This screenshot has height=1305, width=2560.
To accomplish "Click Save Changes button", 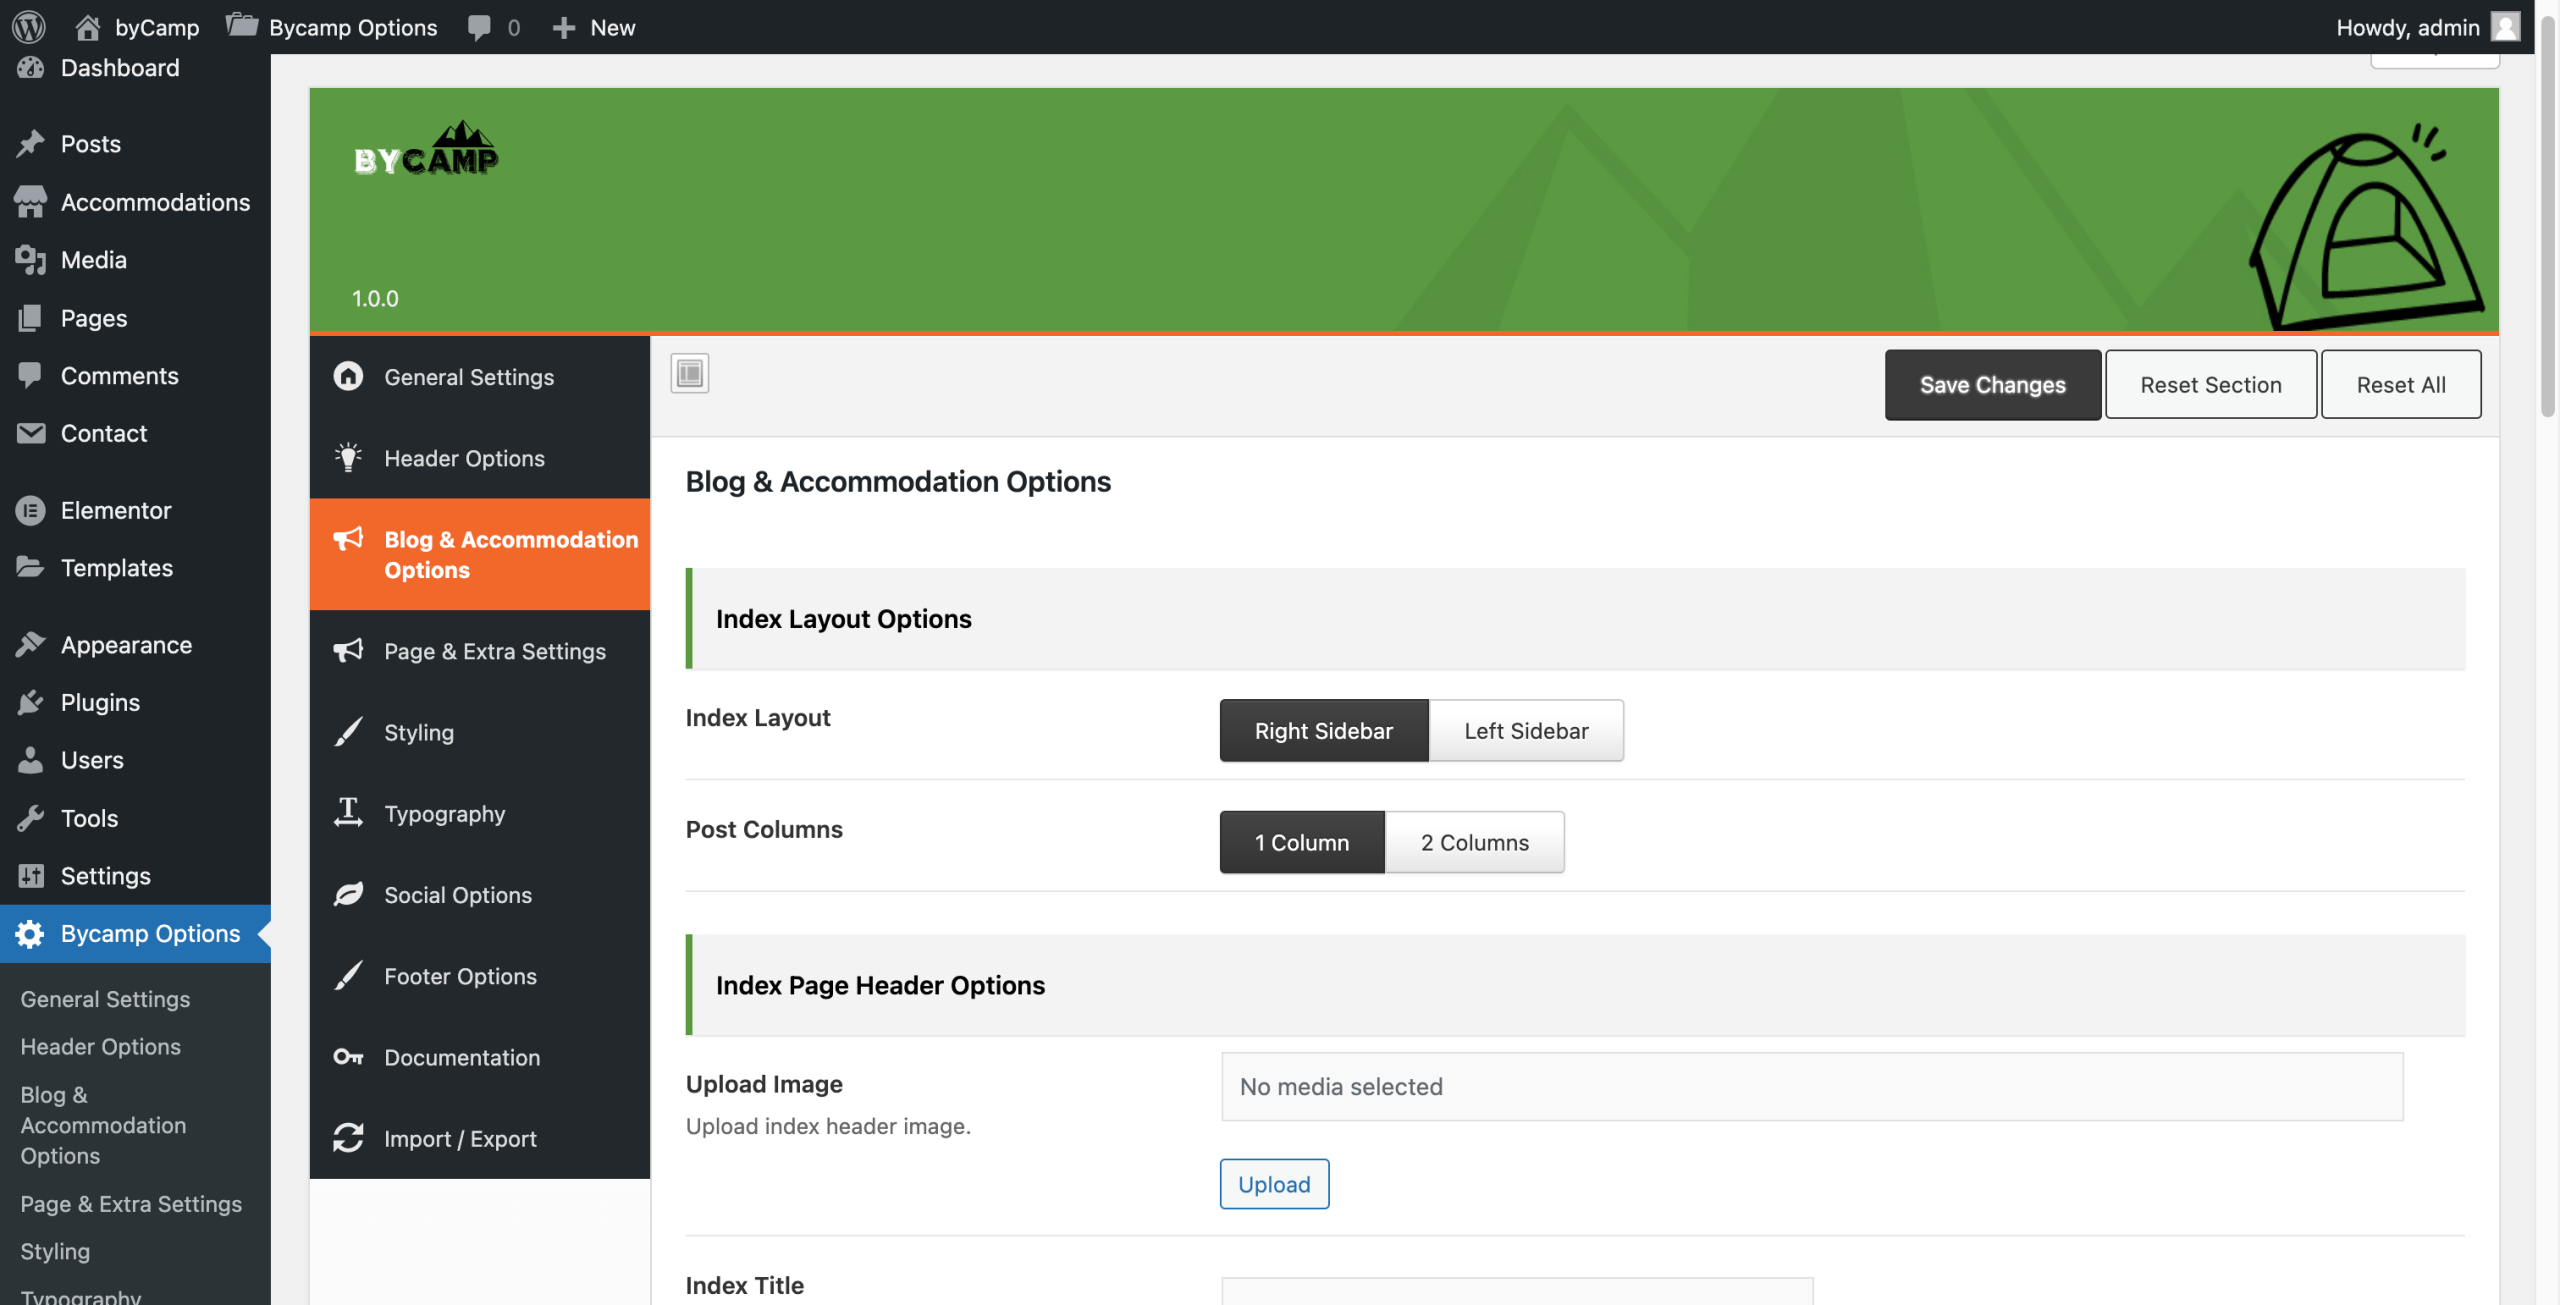I will tap(1992, 385).
